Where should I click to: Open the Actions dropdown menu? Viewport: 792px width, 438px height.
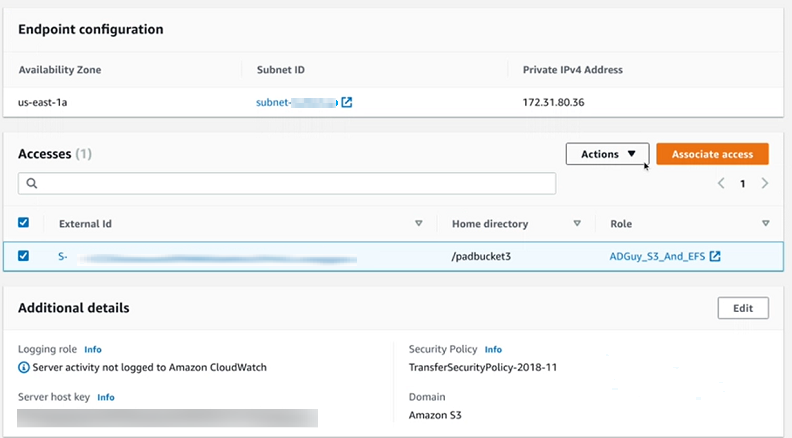(x=608, y=154)
